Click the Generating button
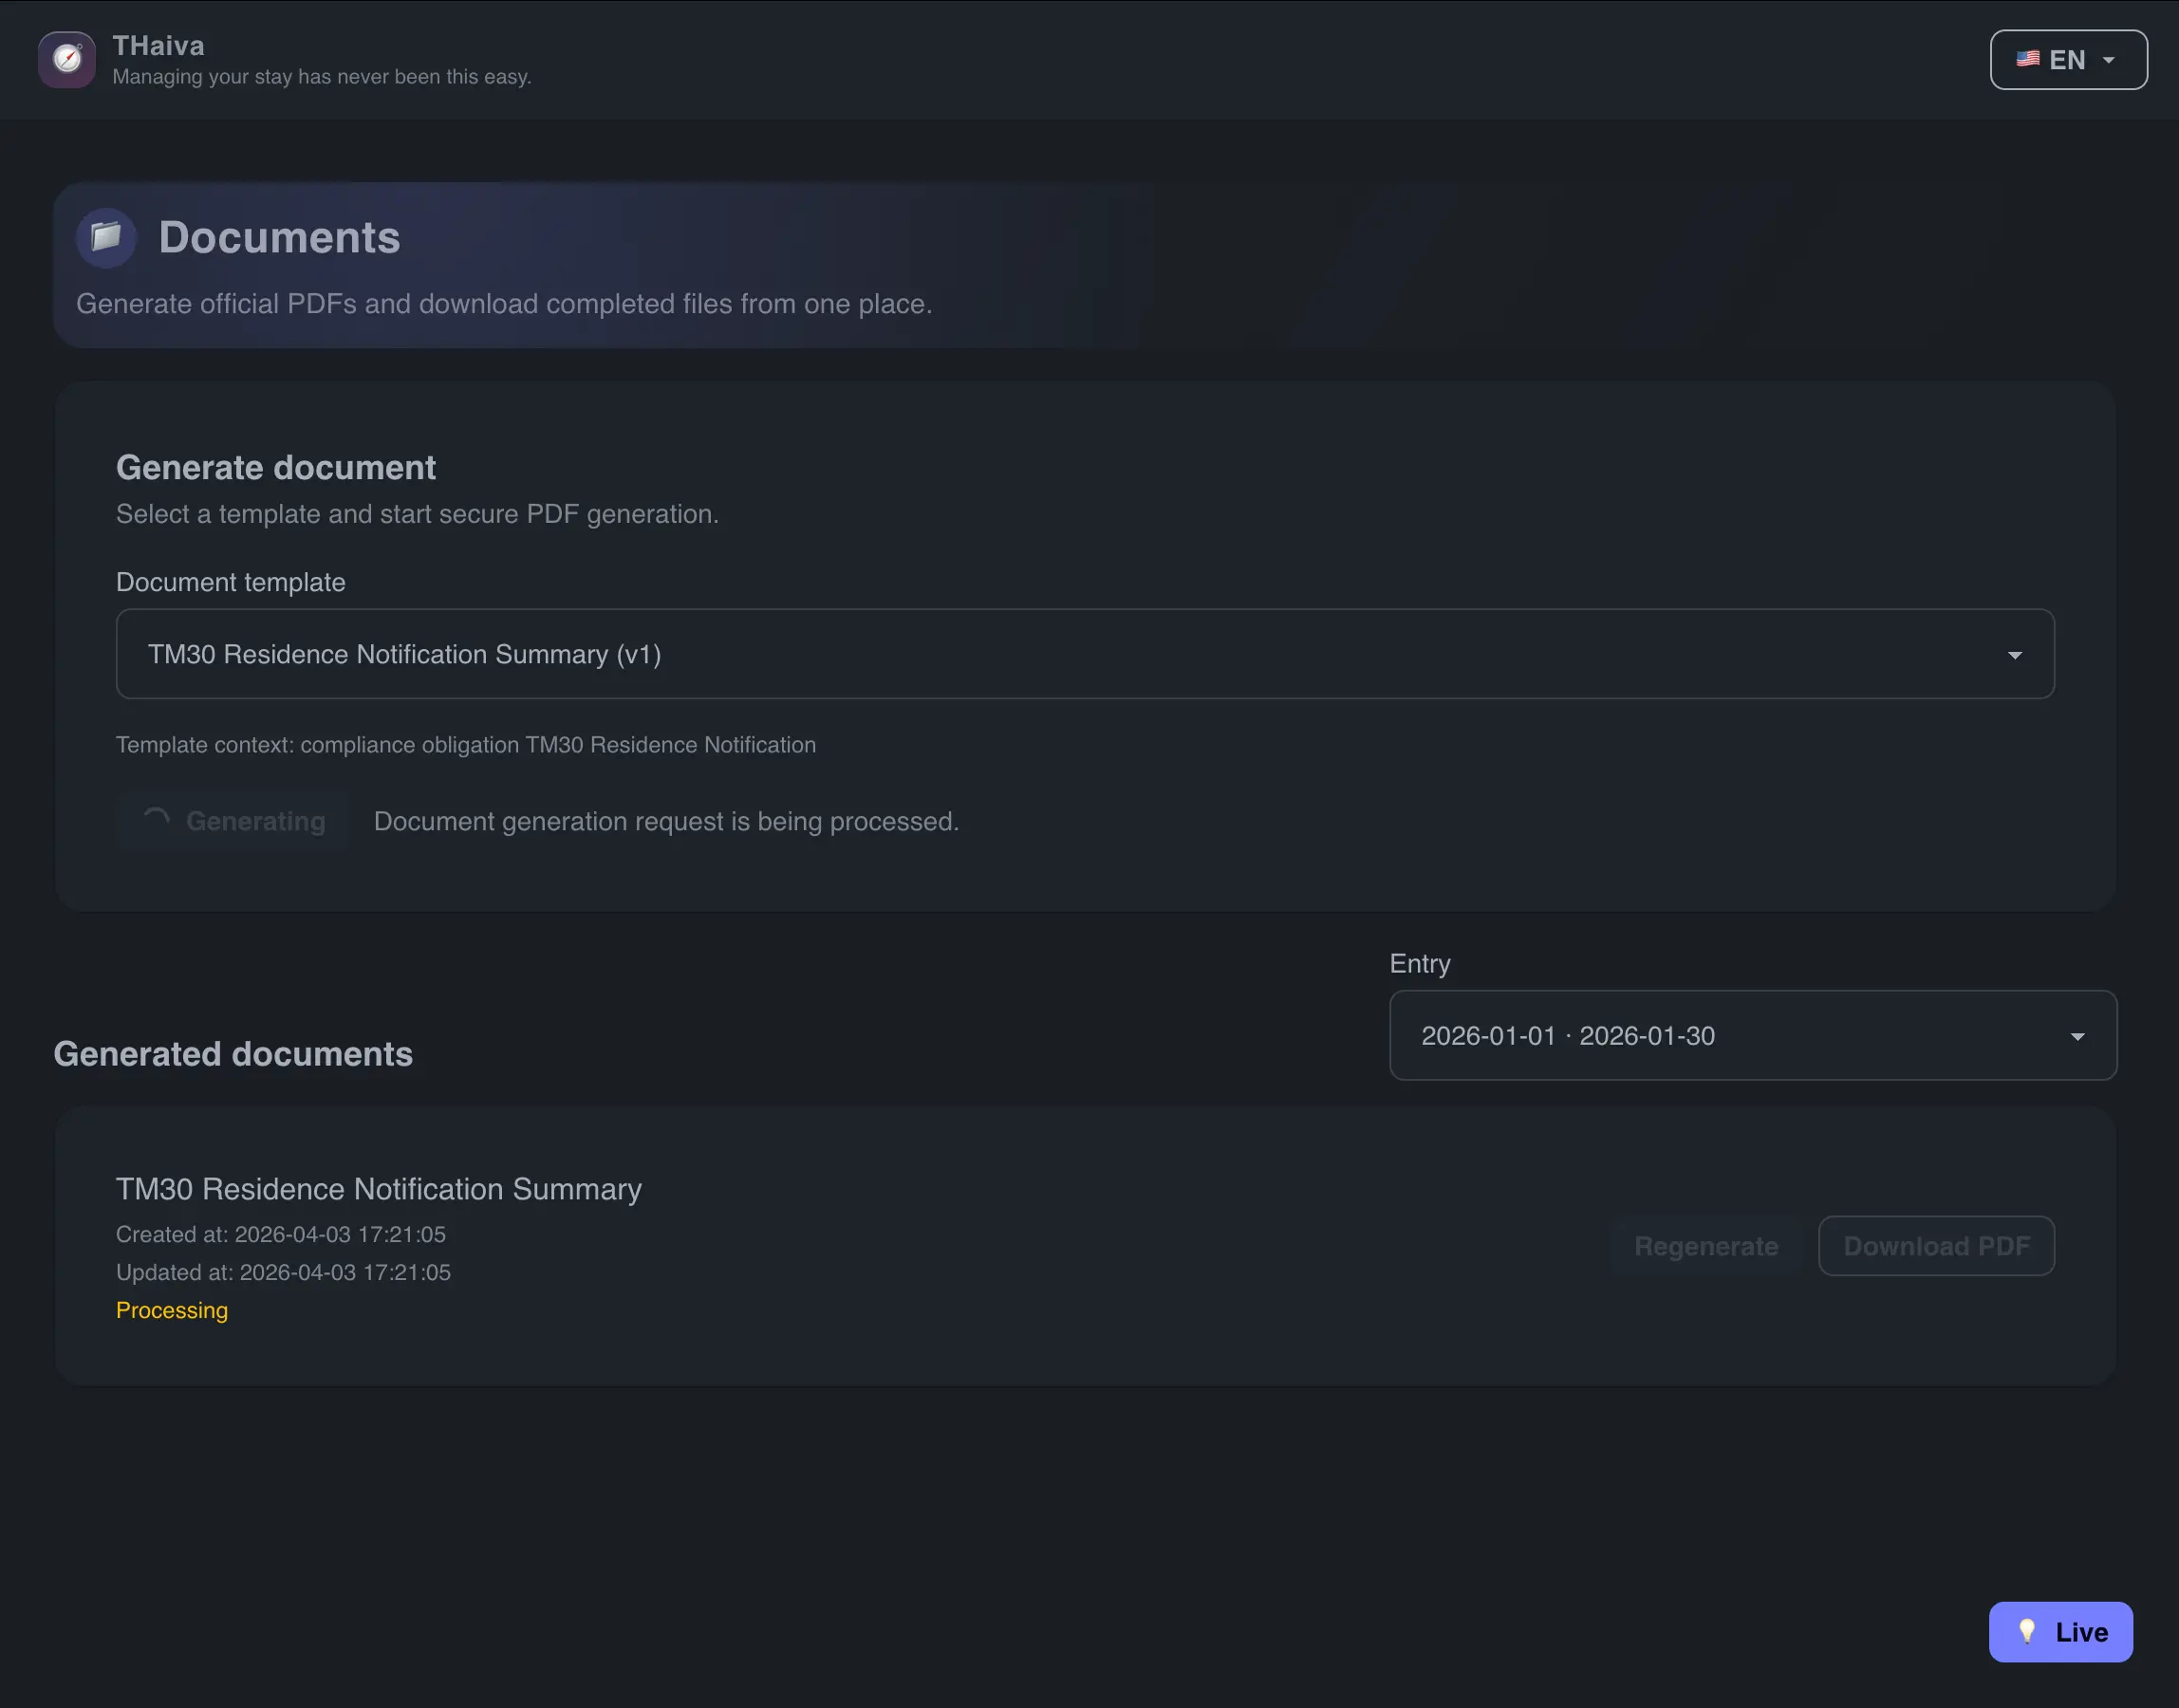The image size is (2179, 1708). tap(233, 821)
